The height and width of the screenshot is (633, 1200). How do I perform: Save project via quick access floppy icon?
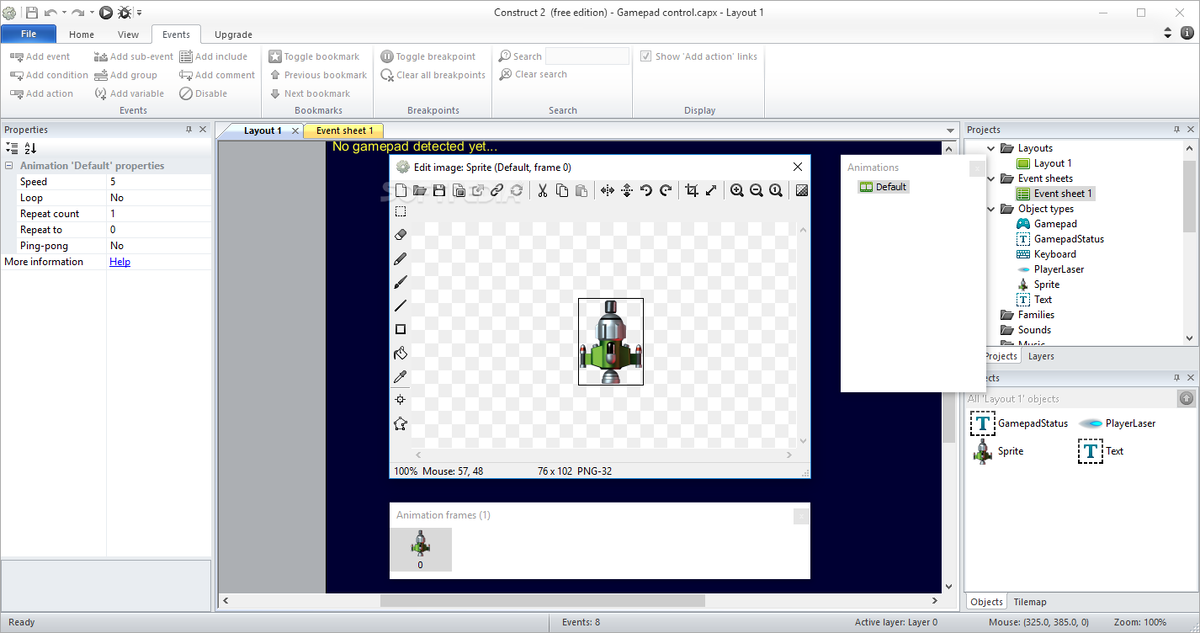(x=31, y=12)
